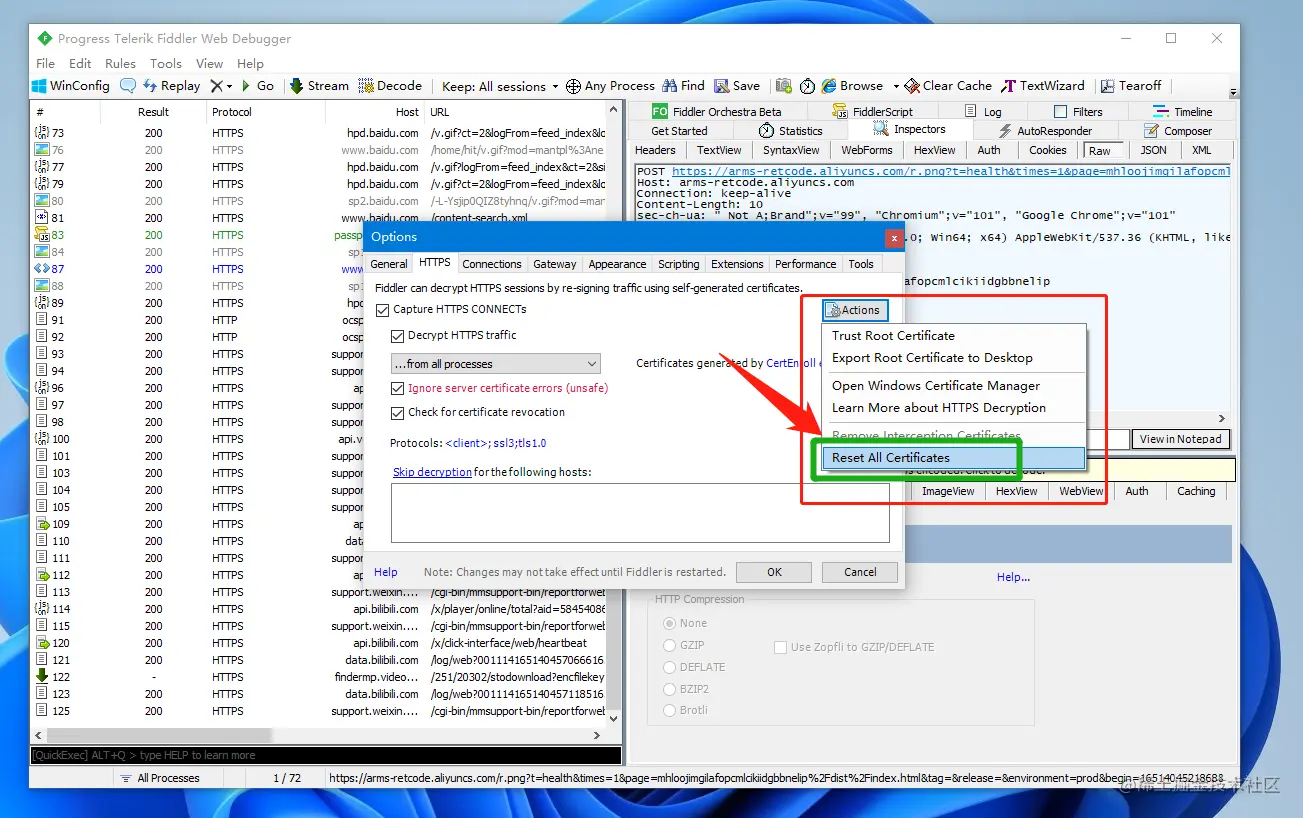Click the WinConfig toolbar icon
Screen dimensions: 1303x818
point(39,86)
